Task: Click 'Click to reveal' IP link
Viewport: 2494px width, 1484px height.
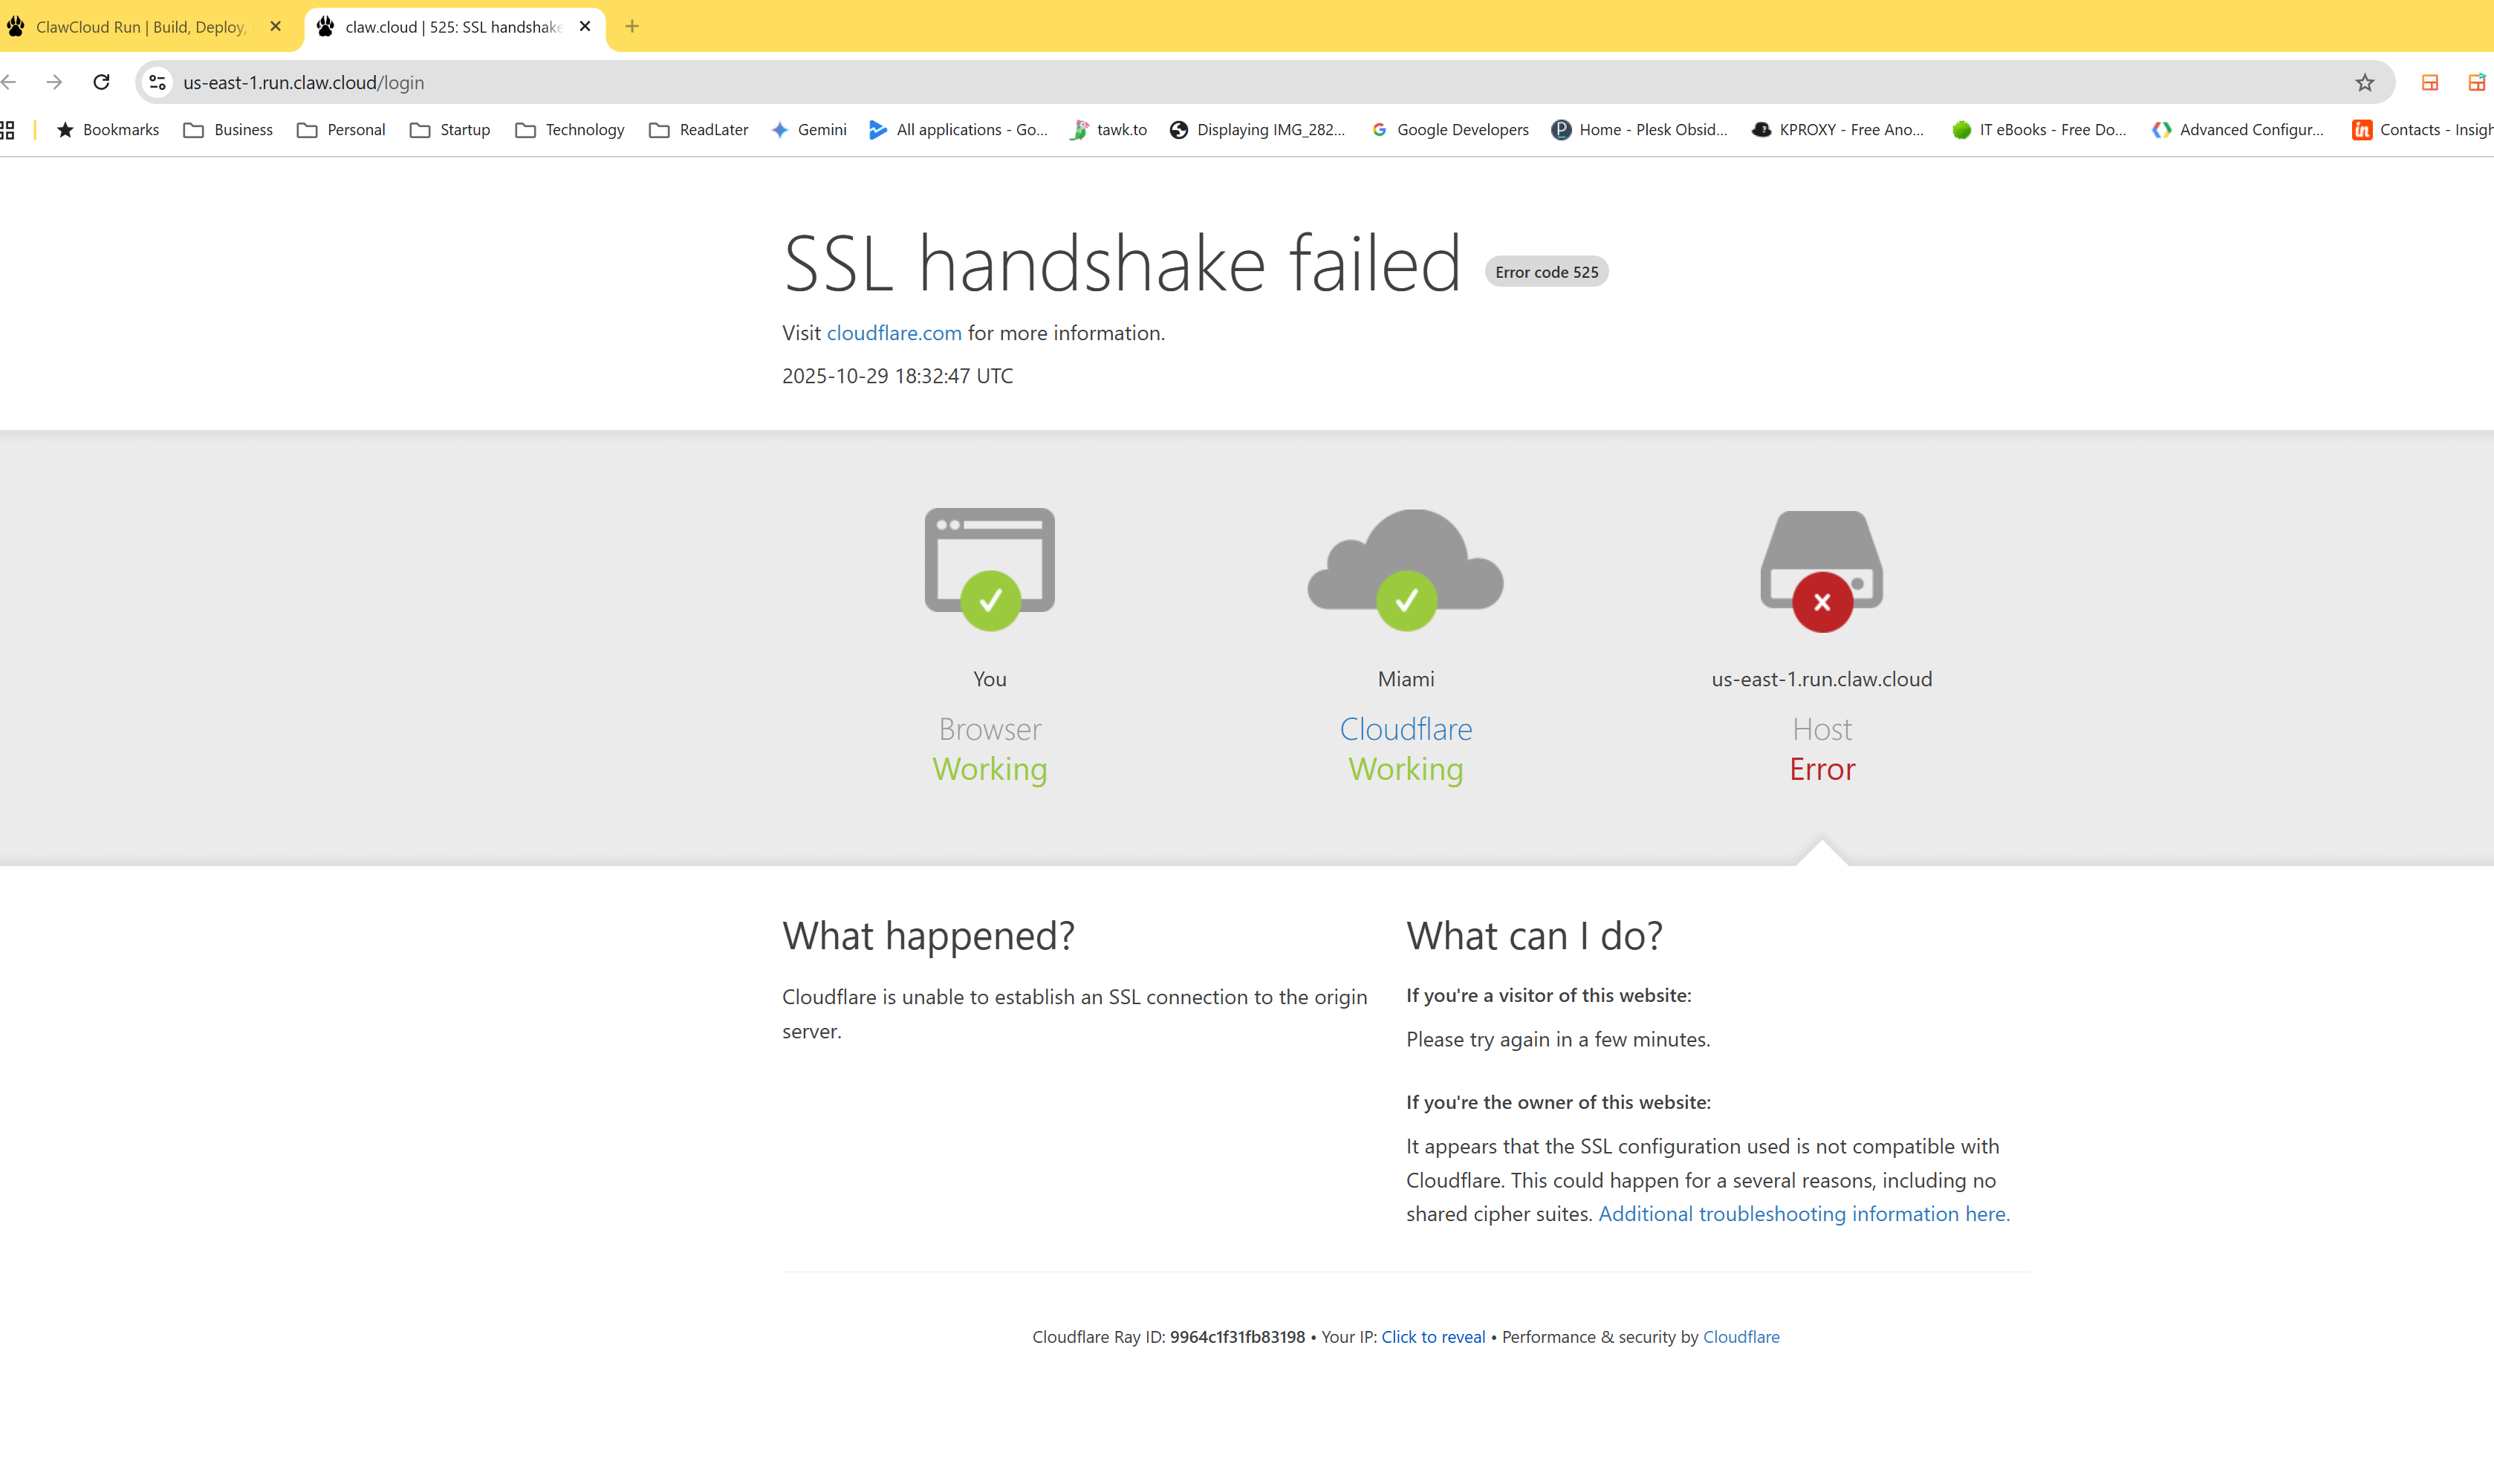Action: coord(1433,1337)
